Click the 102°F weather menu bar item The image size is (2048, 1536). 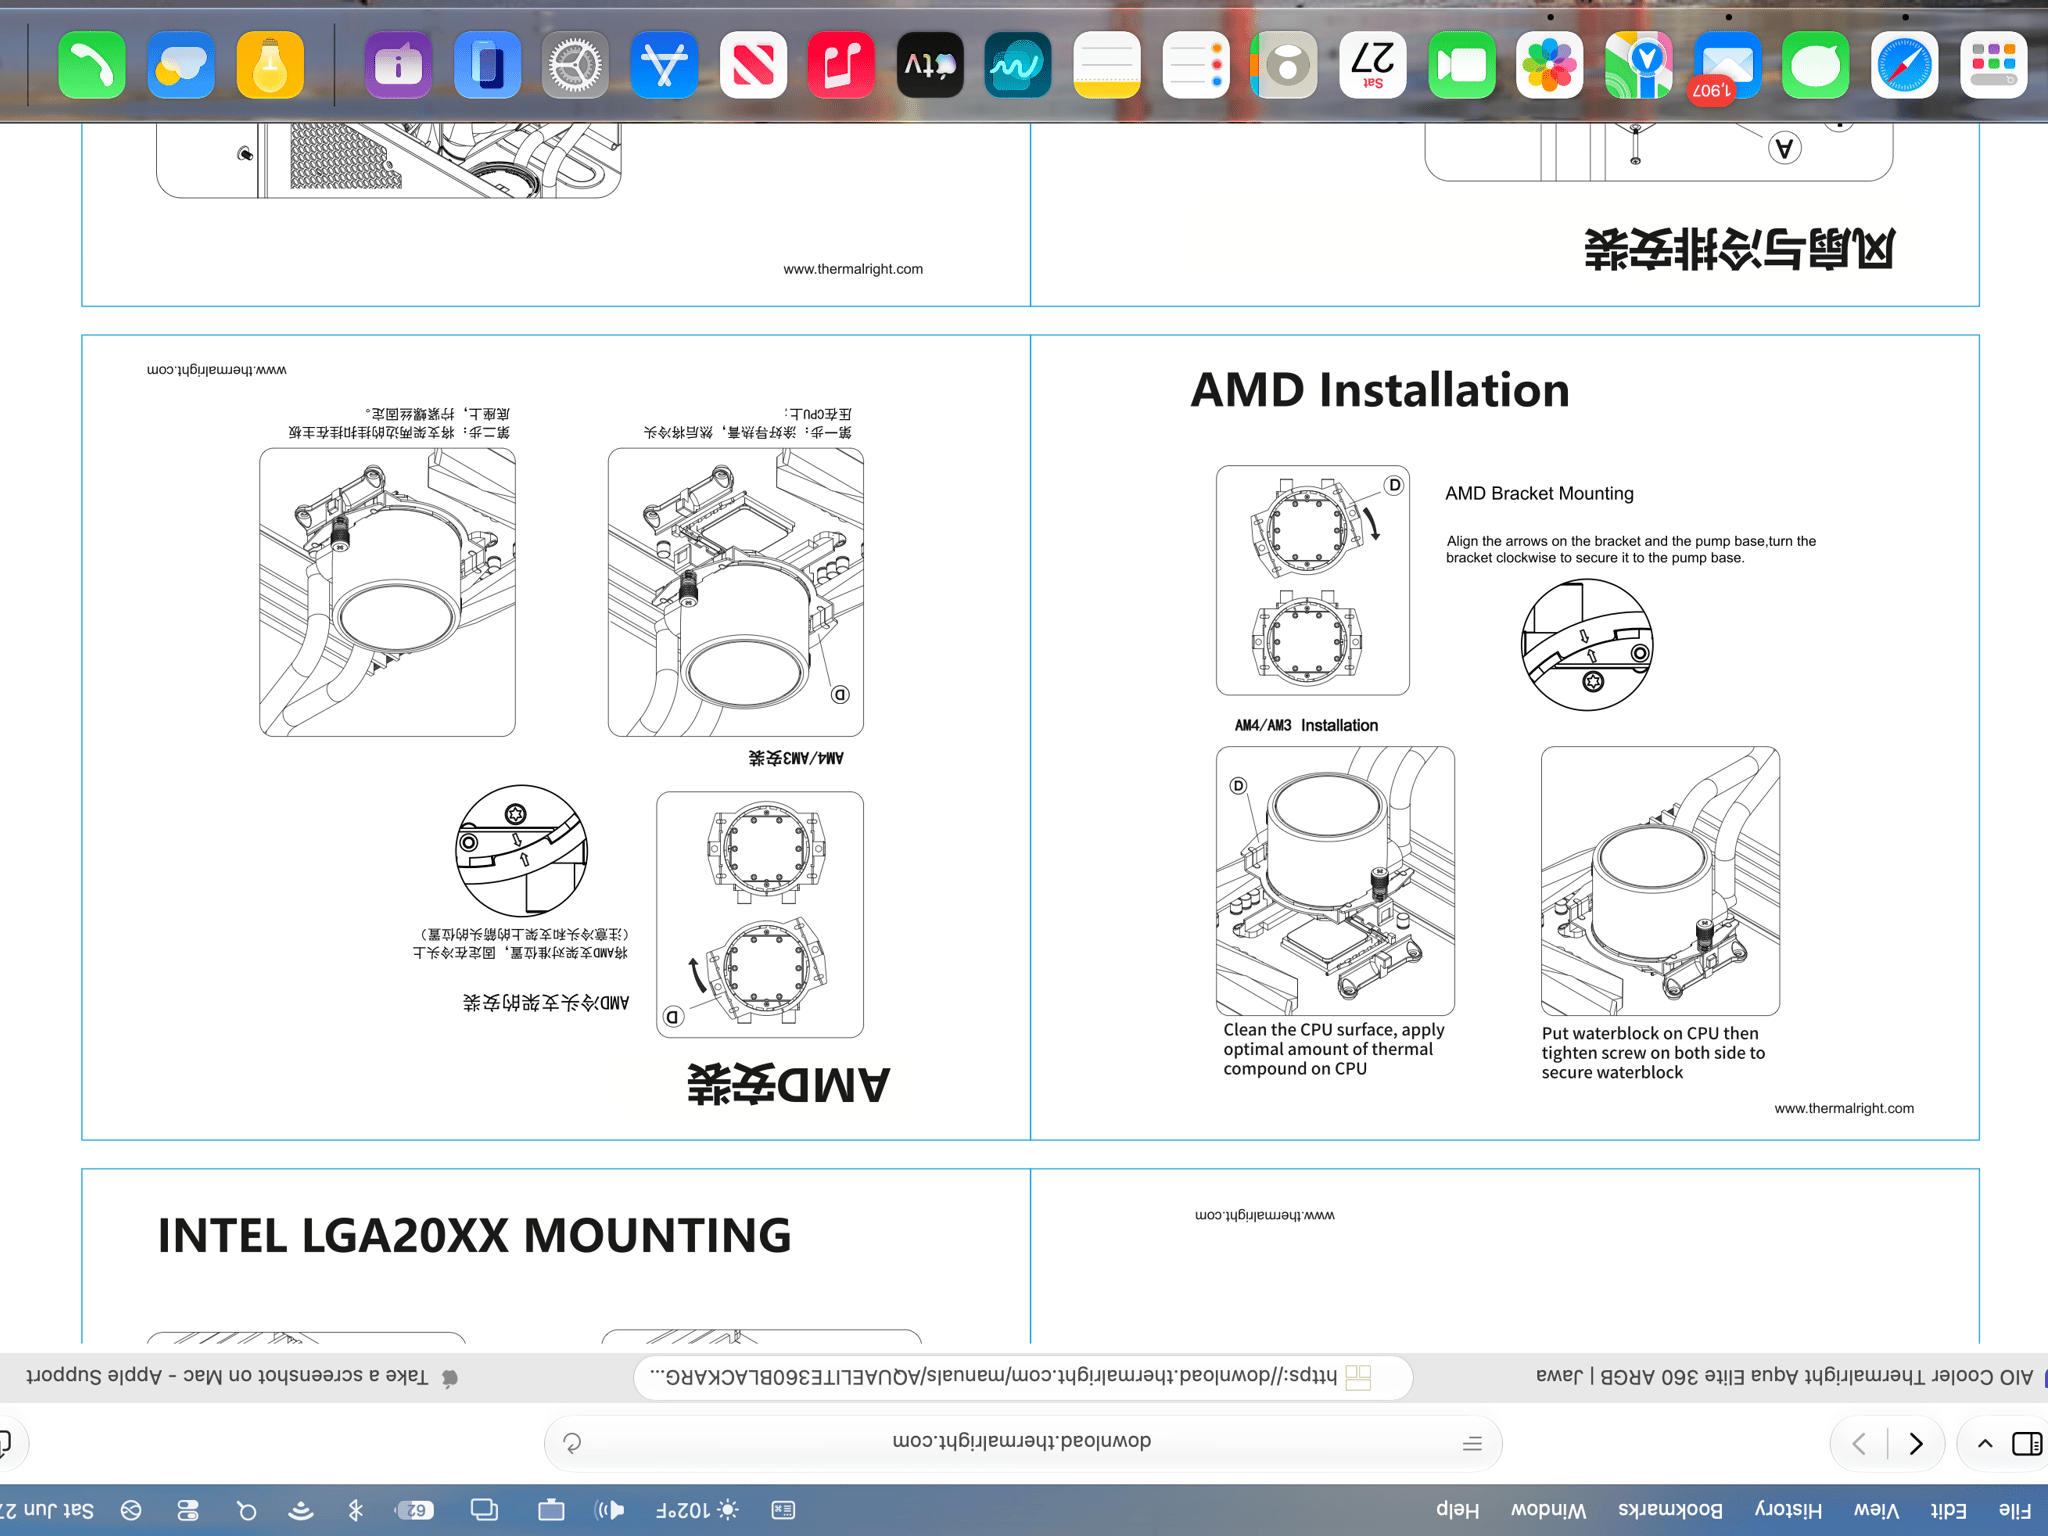[x=698, y=1510]
